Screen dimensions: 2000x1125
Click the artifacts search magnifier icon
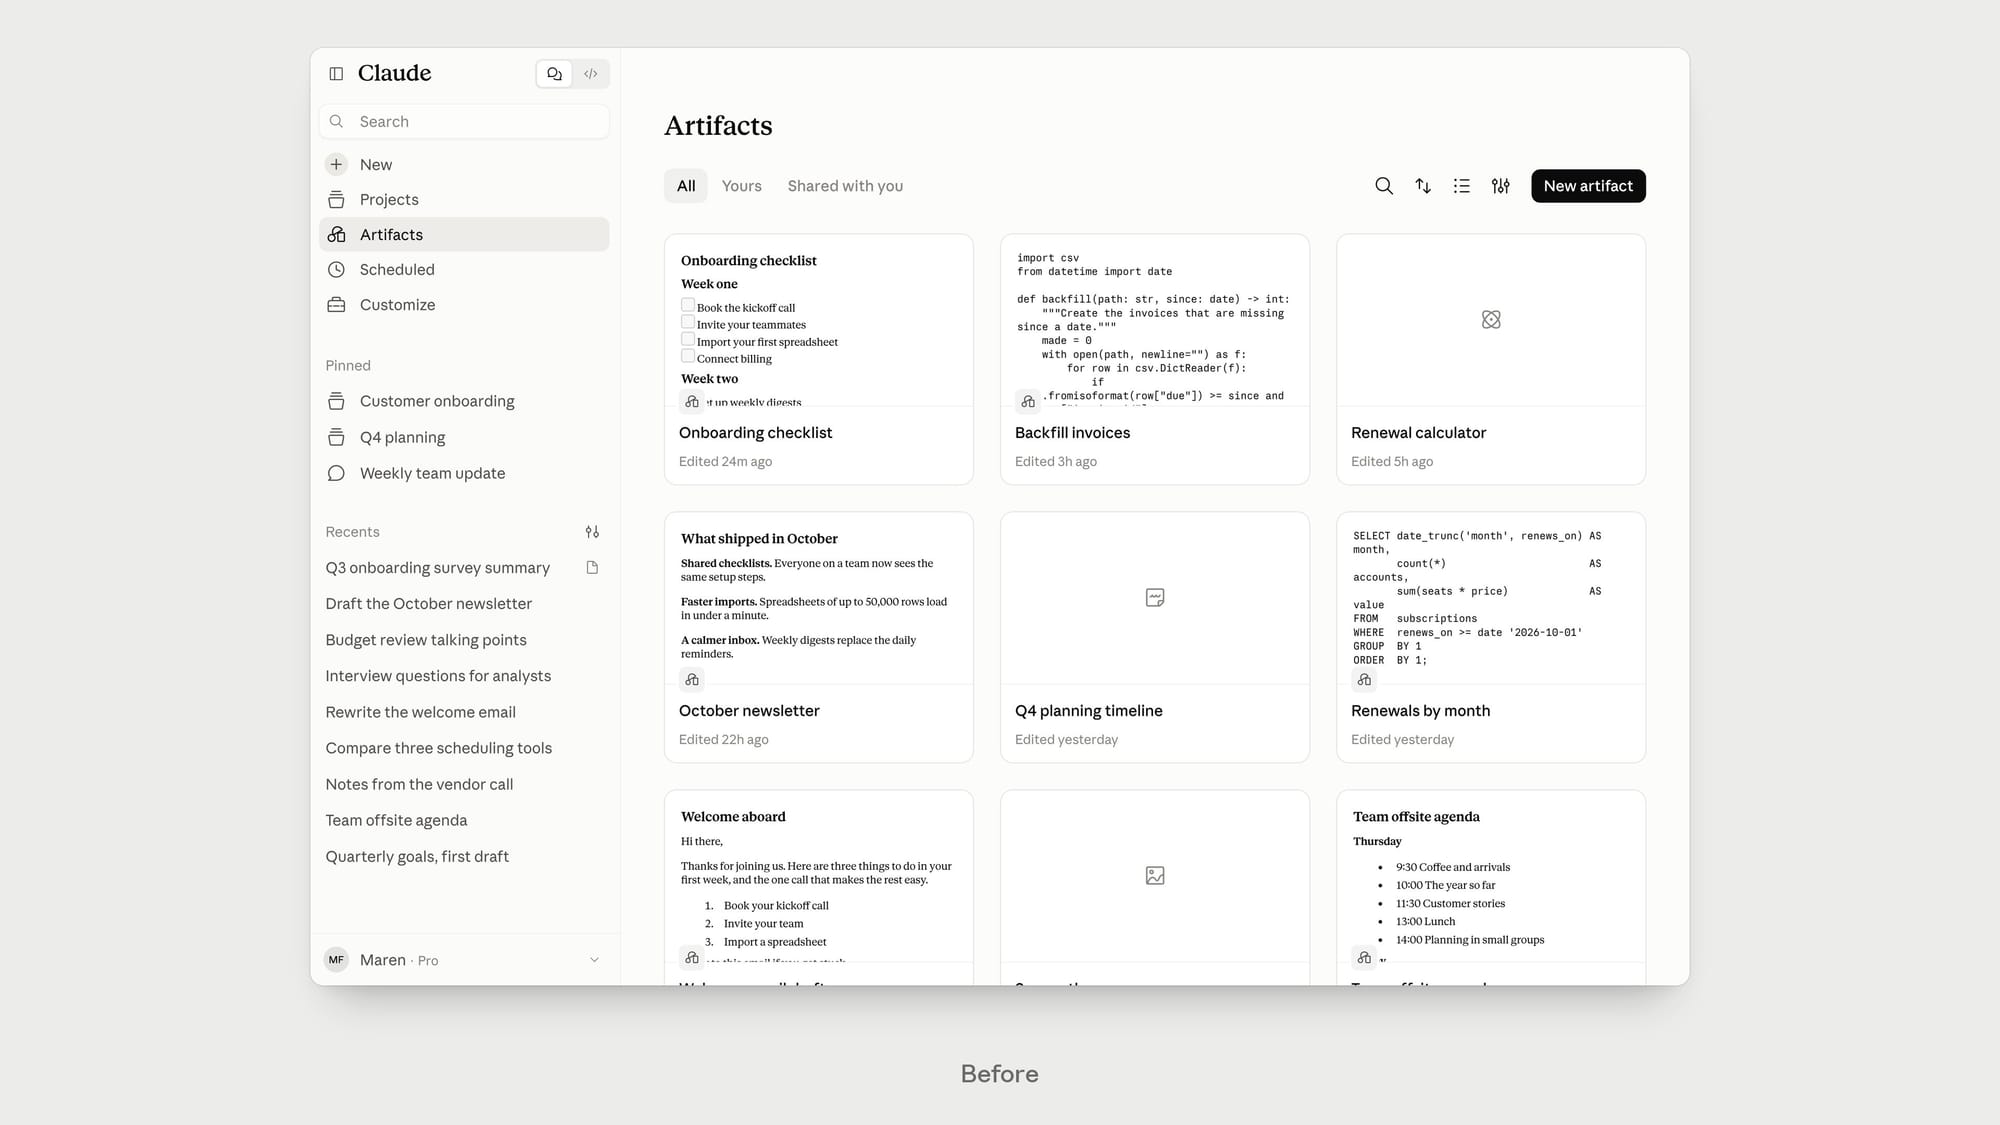pos(1384,186)
